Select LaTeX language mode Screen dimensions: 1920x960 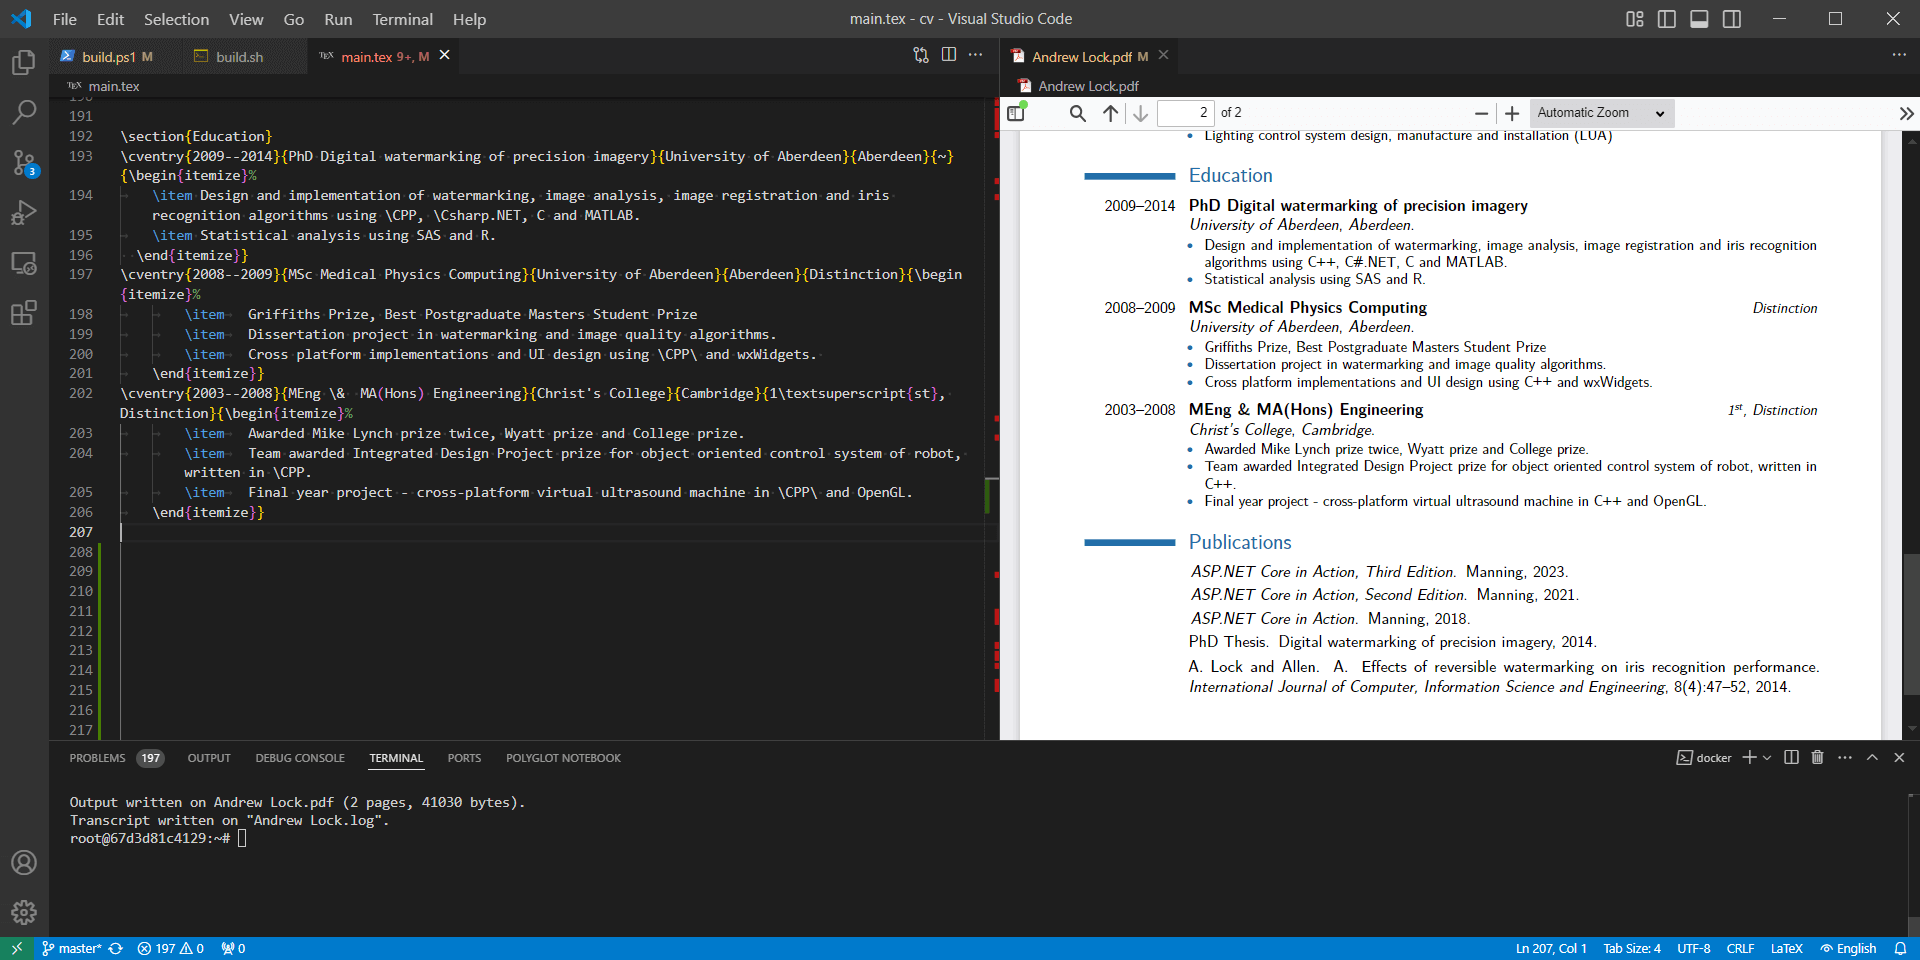[x=1786, y=948]
